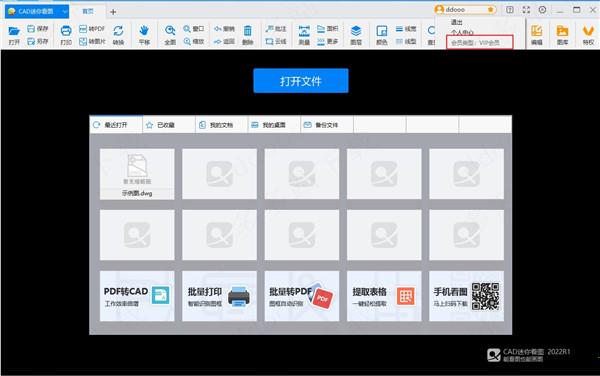Open the 更多 more measurements option
The height and width of the screenshot is (376, 600).
328,41
